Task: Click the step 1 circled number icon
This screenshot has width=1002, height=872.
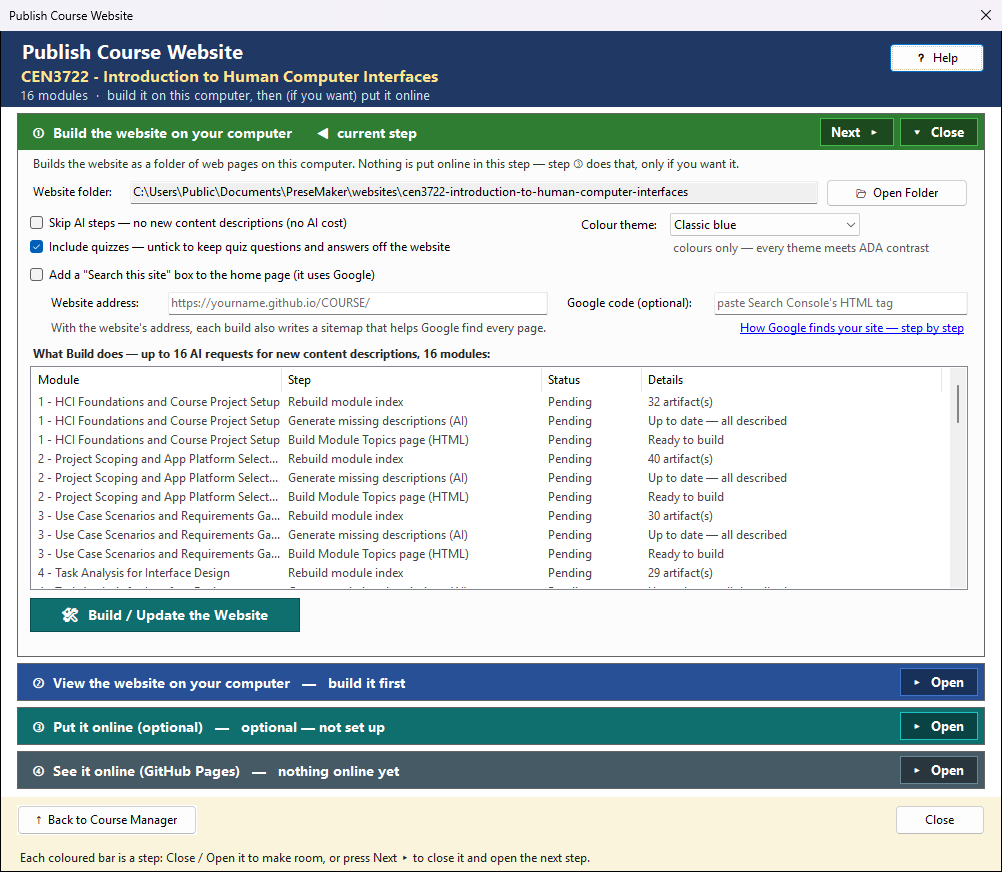Action: [38, 134]
